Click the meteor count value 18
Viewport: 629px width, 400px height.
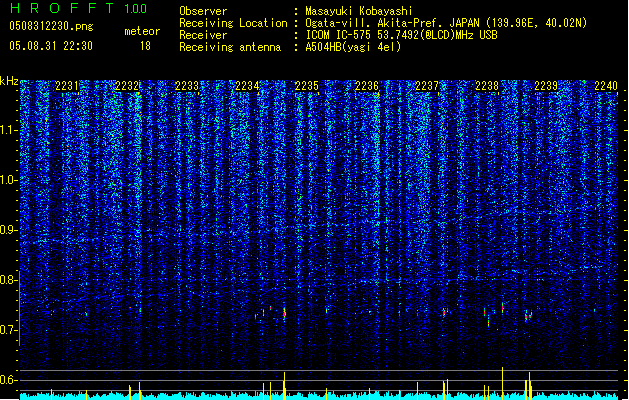[145, 46]
